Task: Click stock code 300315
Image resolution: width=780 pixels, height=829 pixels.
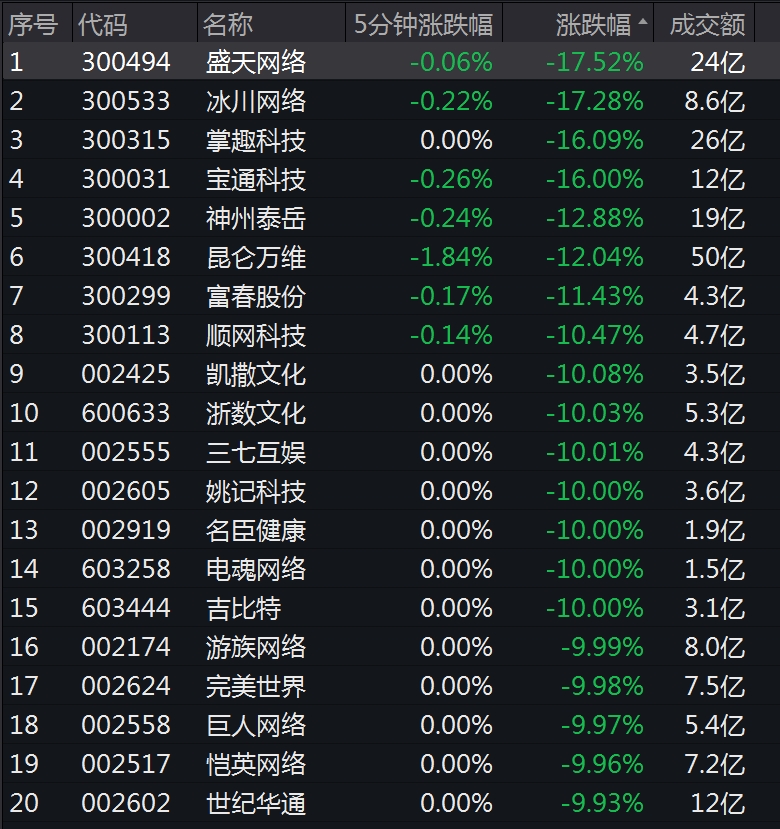Action: (x=126, y=140)
